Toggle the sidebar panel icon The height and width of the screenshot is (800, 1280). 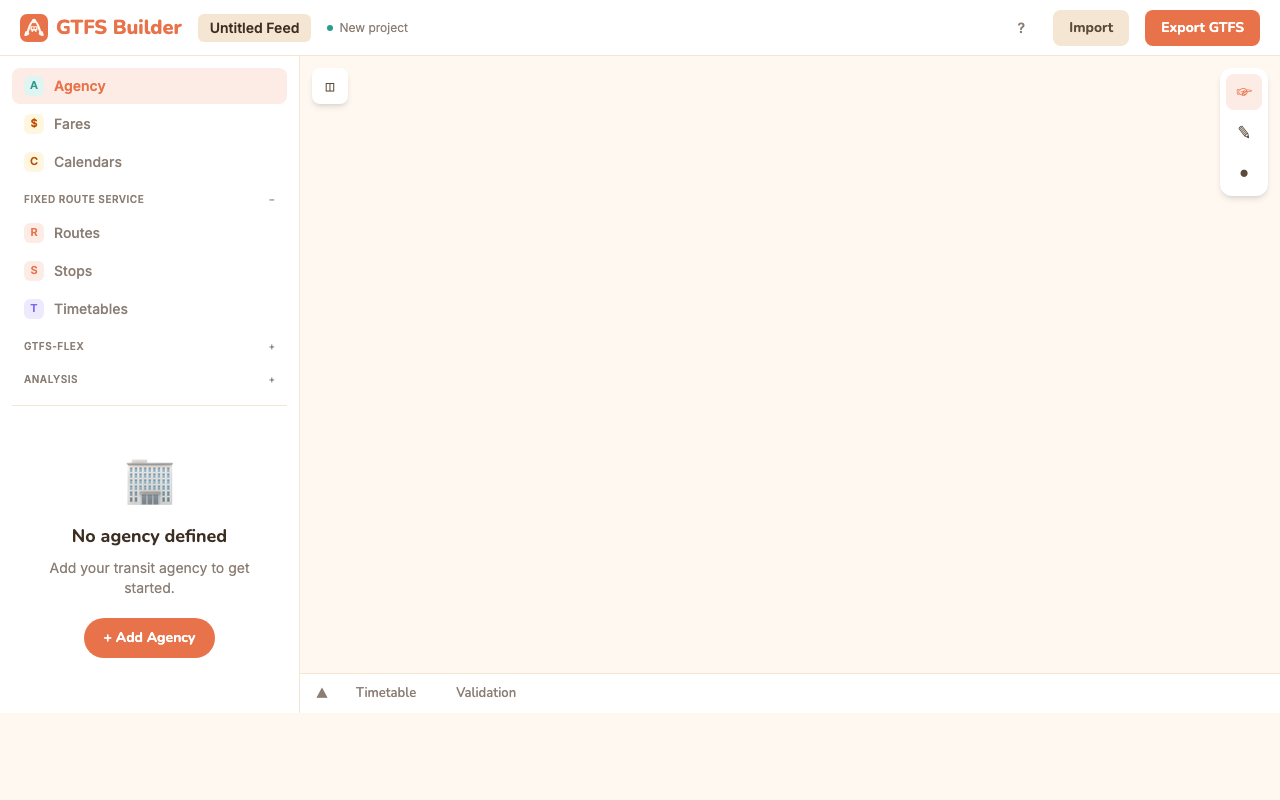coord(330,87)
